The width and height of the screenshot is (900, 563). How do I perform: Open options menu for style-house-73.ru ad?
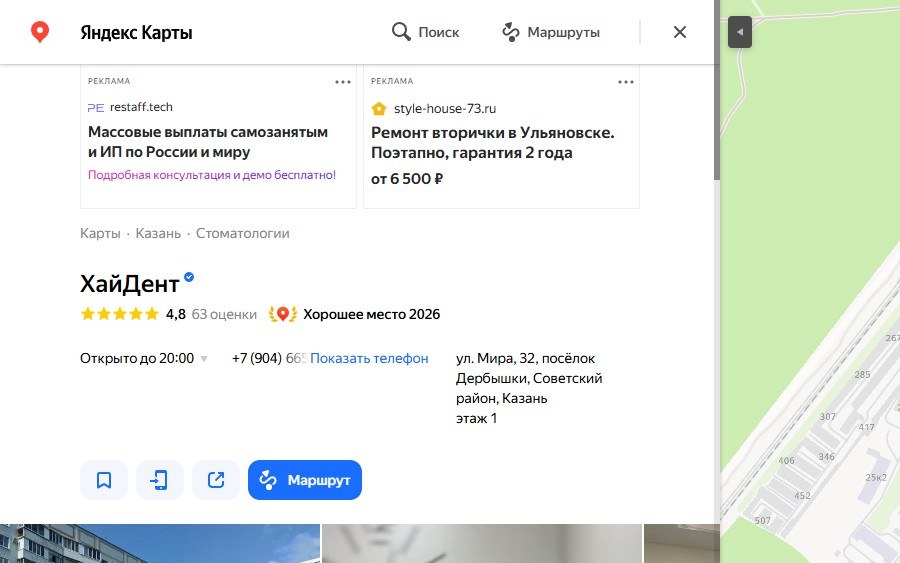pyautogui.click(x=626, y=82)
